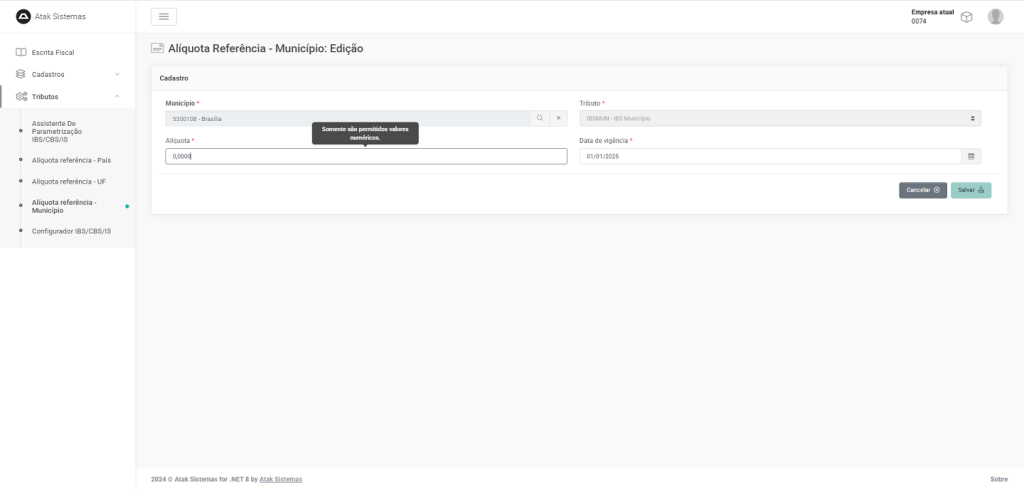Open the Tributo dropdown selector
The width and height of the screenshot is (1024, 489).
(780, 118)
